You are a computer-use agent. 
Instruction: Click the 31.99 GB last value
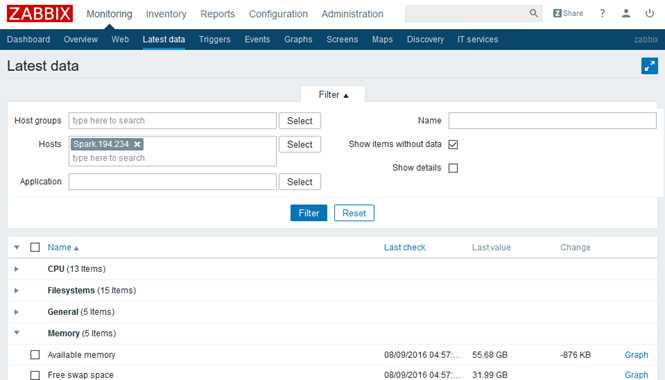point(490,375)
